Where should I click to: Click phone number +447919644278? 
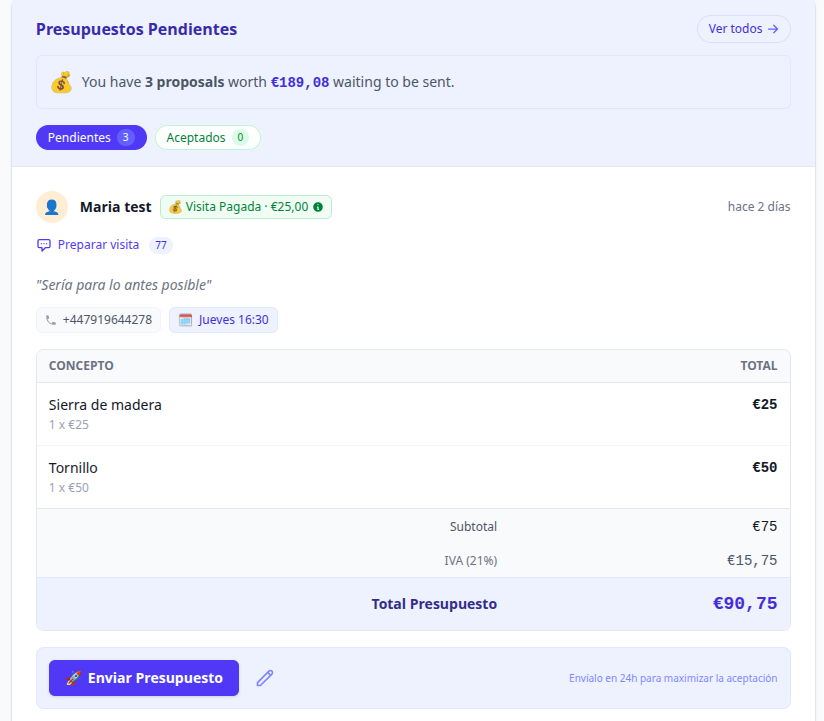click(x=107, y=320)
